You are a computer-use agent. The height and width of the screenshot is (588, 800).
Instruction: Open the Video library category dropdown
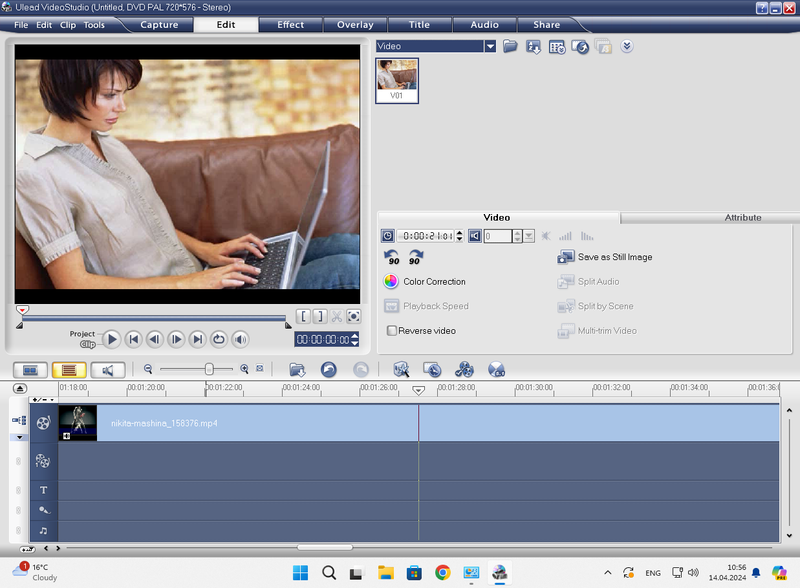(490, 46)
